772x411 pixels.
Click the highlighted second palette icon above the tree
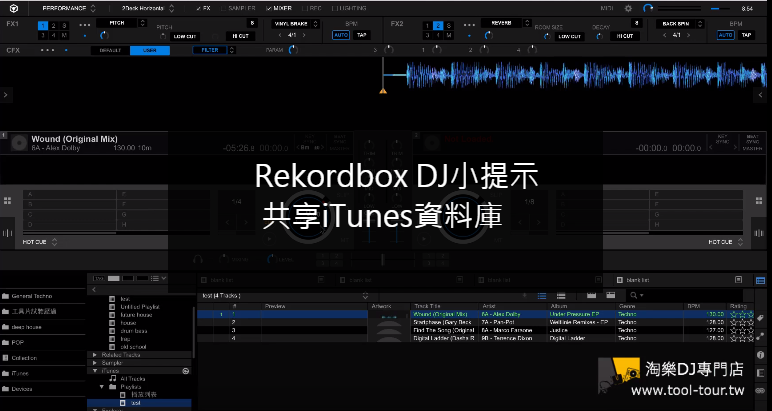pos(114,279)
